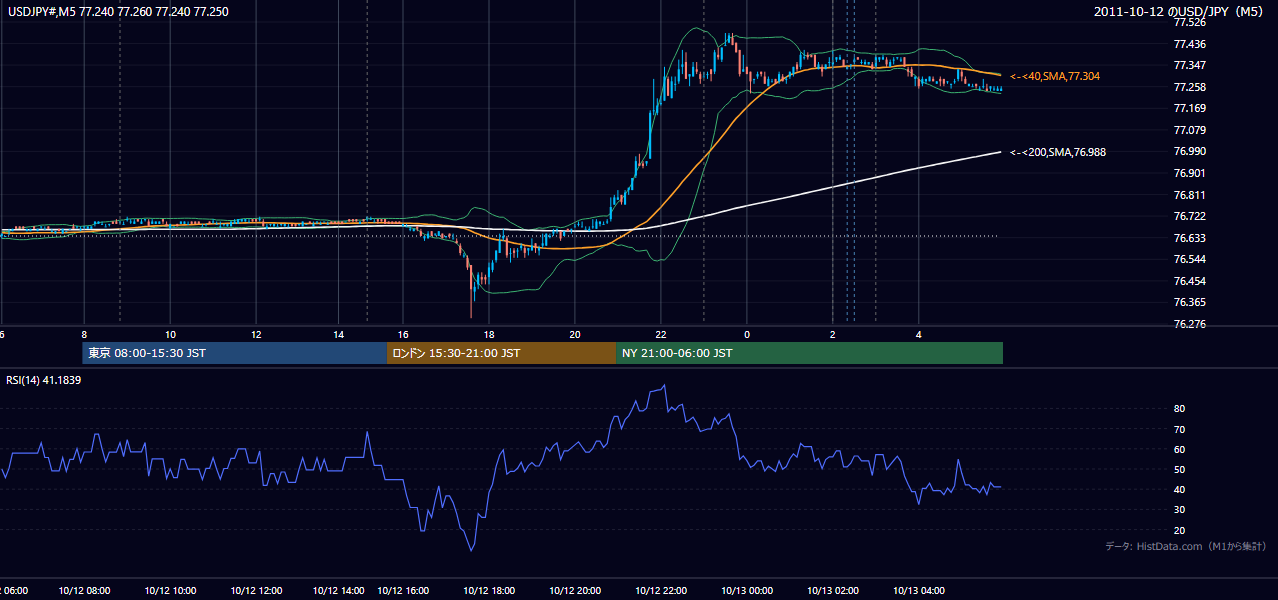Click price axis label 76.811
Screen dimensions: 1278x600
click(1189, 195)
